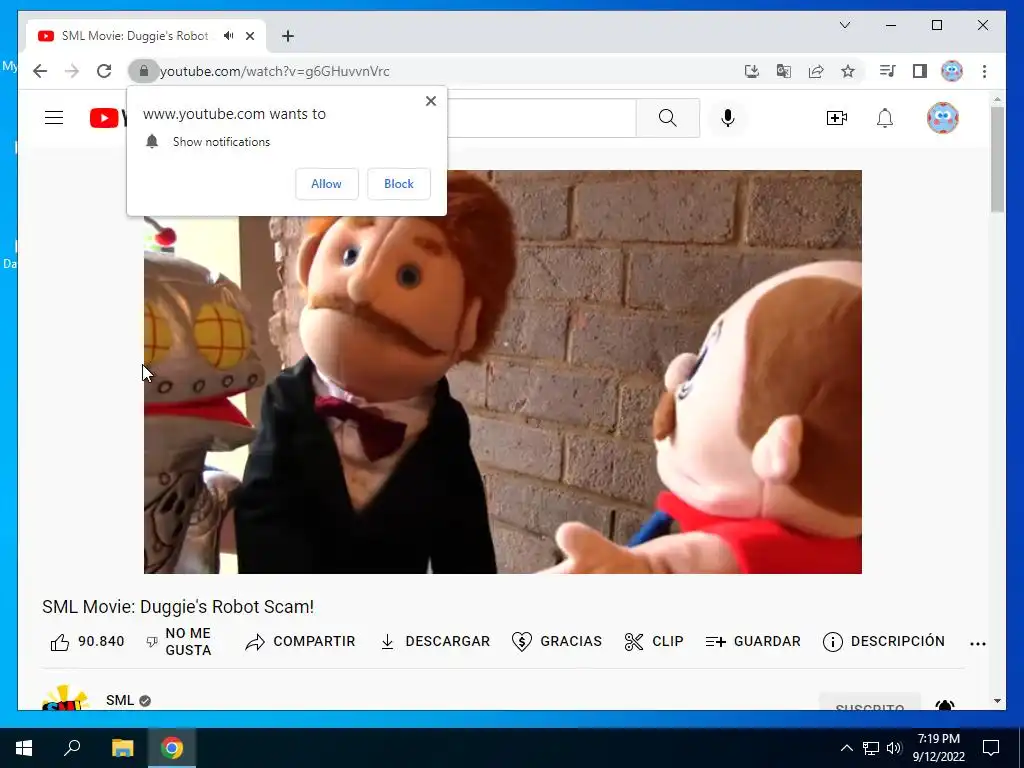This screenshot has height=768, width=1024.
Task: Open more actions three-dot menu under video
Action: click(x=978, y=643)
